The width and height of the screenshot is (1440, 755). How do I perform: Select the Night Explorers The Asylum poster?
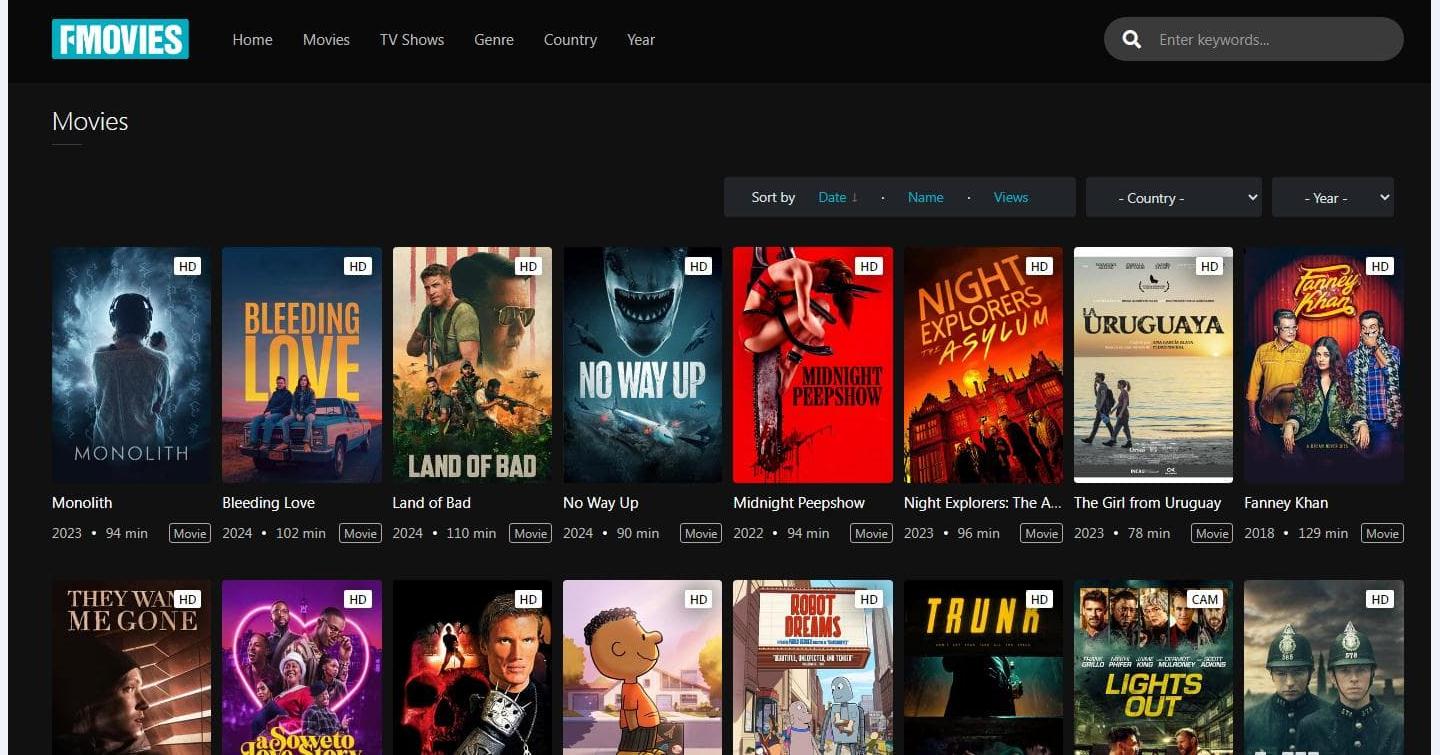pyautogui.click(x=983, y=365)
